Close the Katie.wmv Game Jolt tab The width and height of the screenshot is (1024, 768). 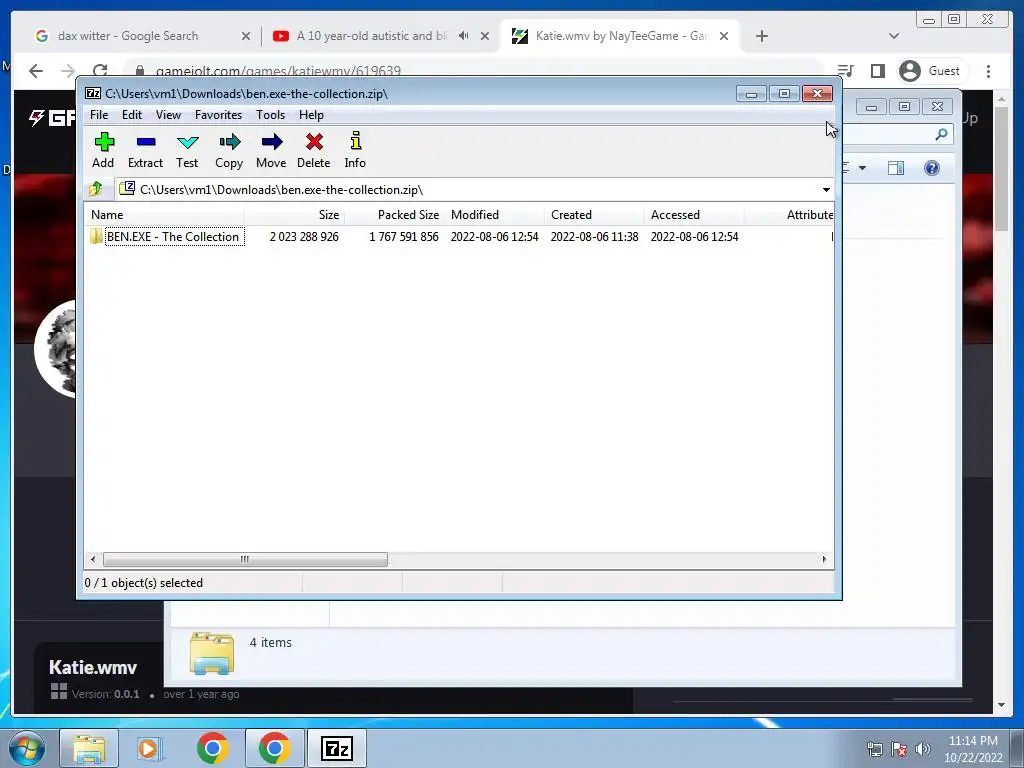point(724,36)
